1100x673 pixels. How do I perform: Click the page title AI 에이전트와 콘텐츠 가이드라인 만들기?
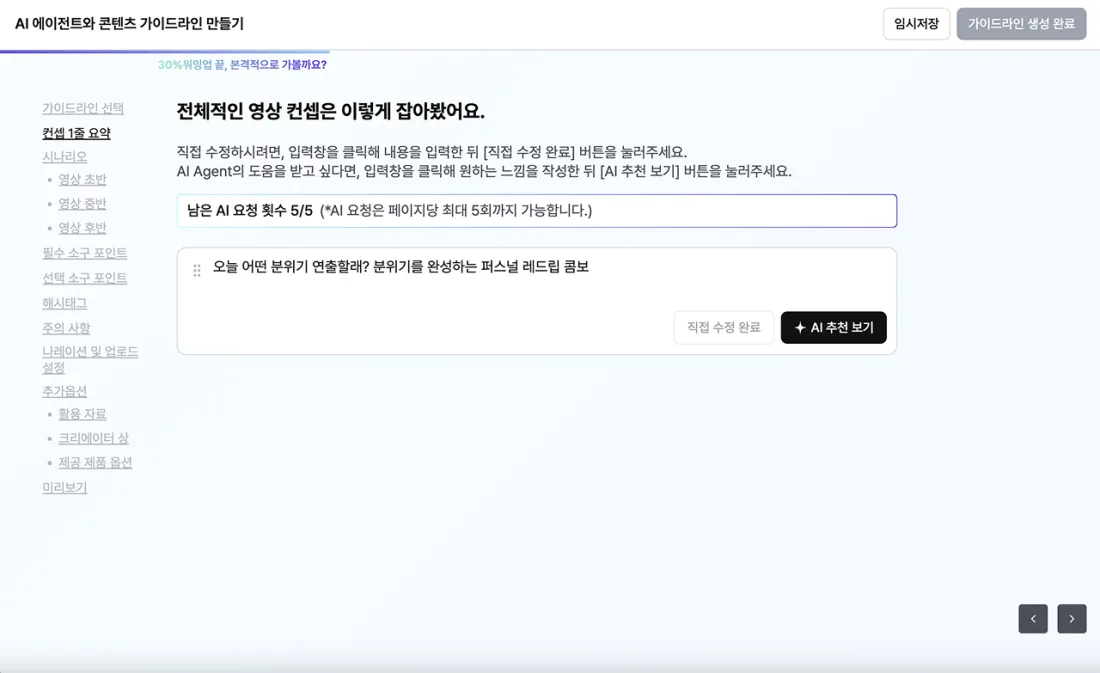point(130,24)
